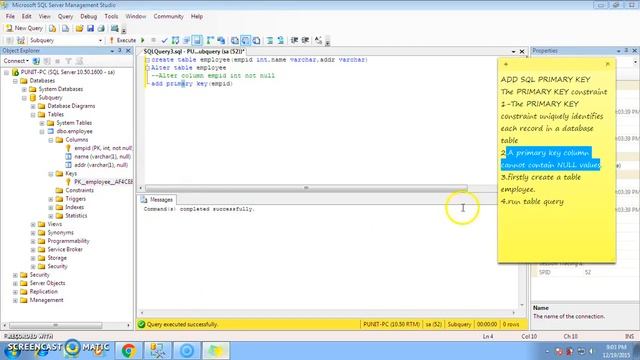Viewport: 640px width, 360px height.
Task: Click the Object Explorer refresh icon
Action: [x=79, y=61]
